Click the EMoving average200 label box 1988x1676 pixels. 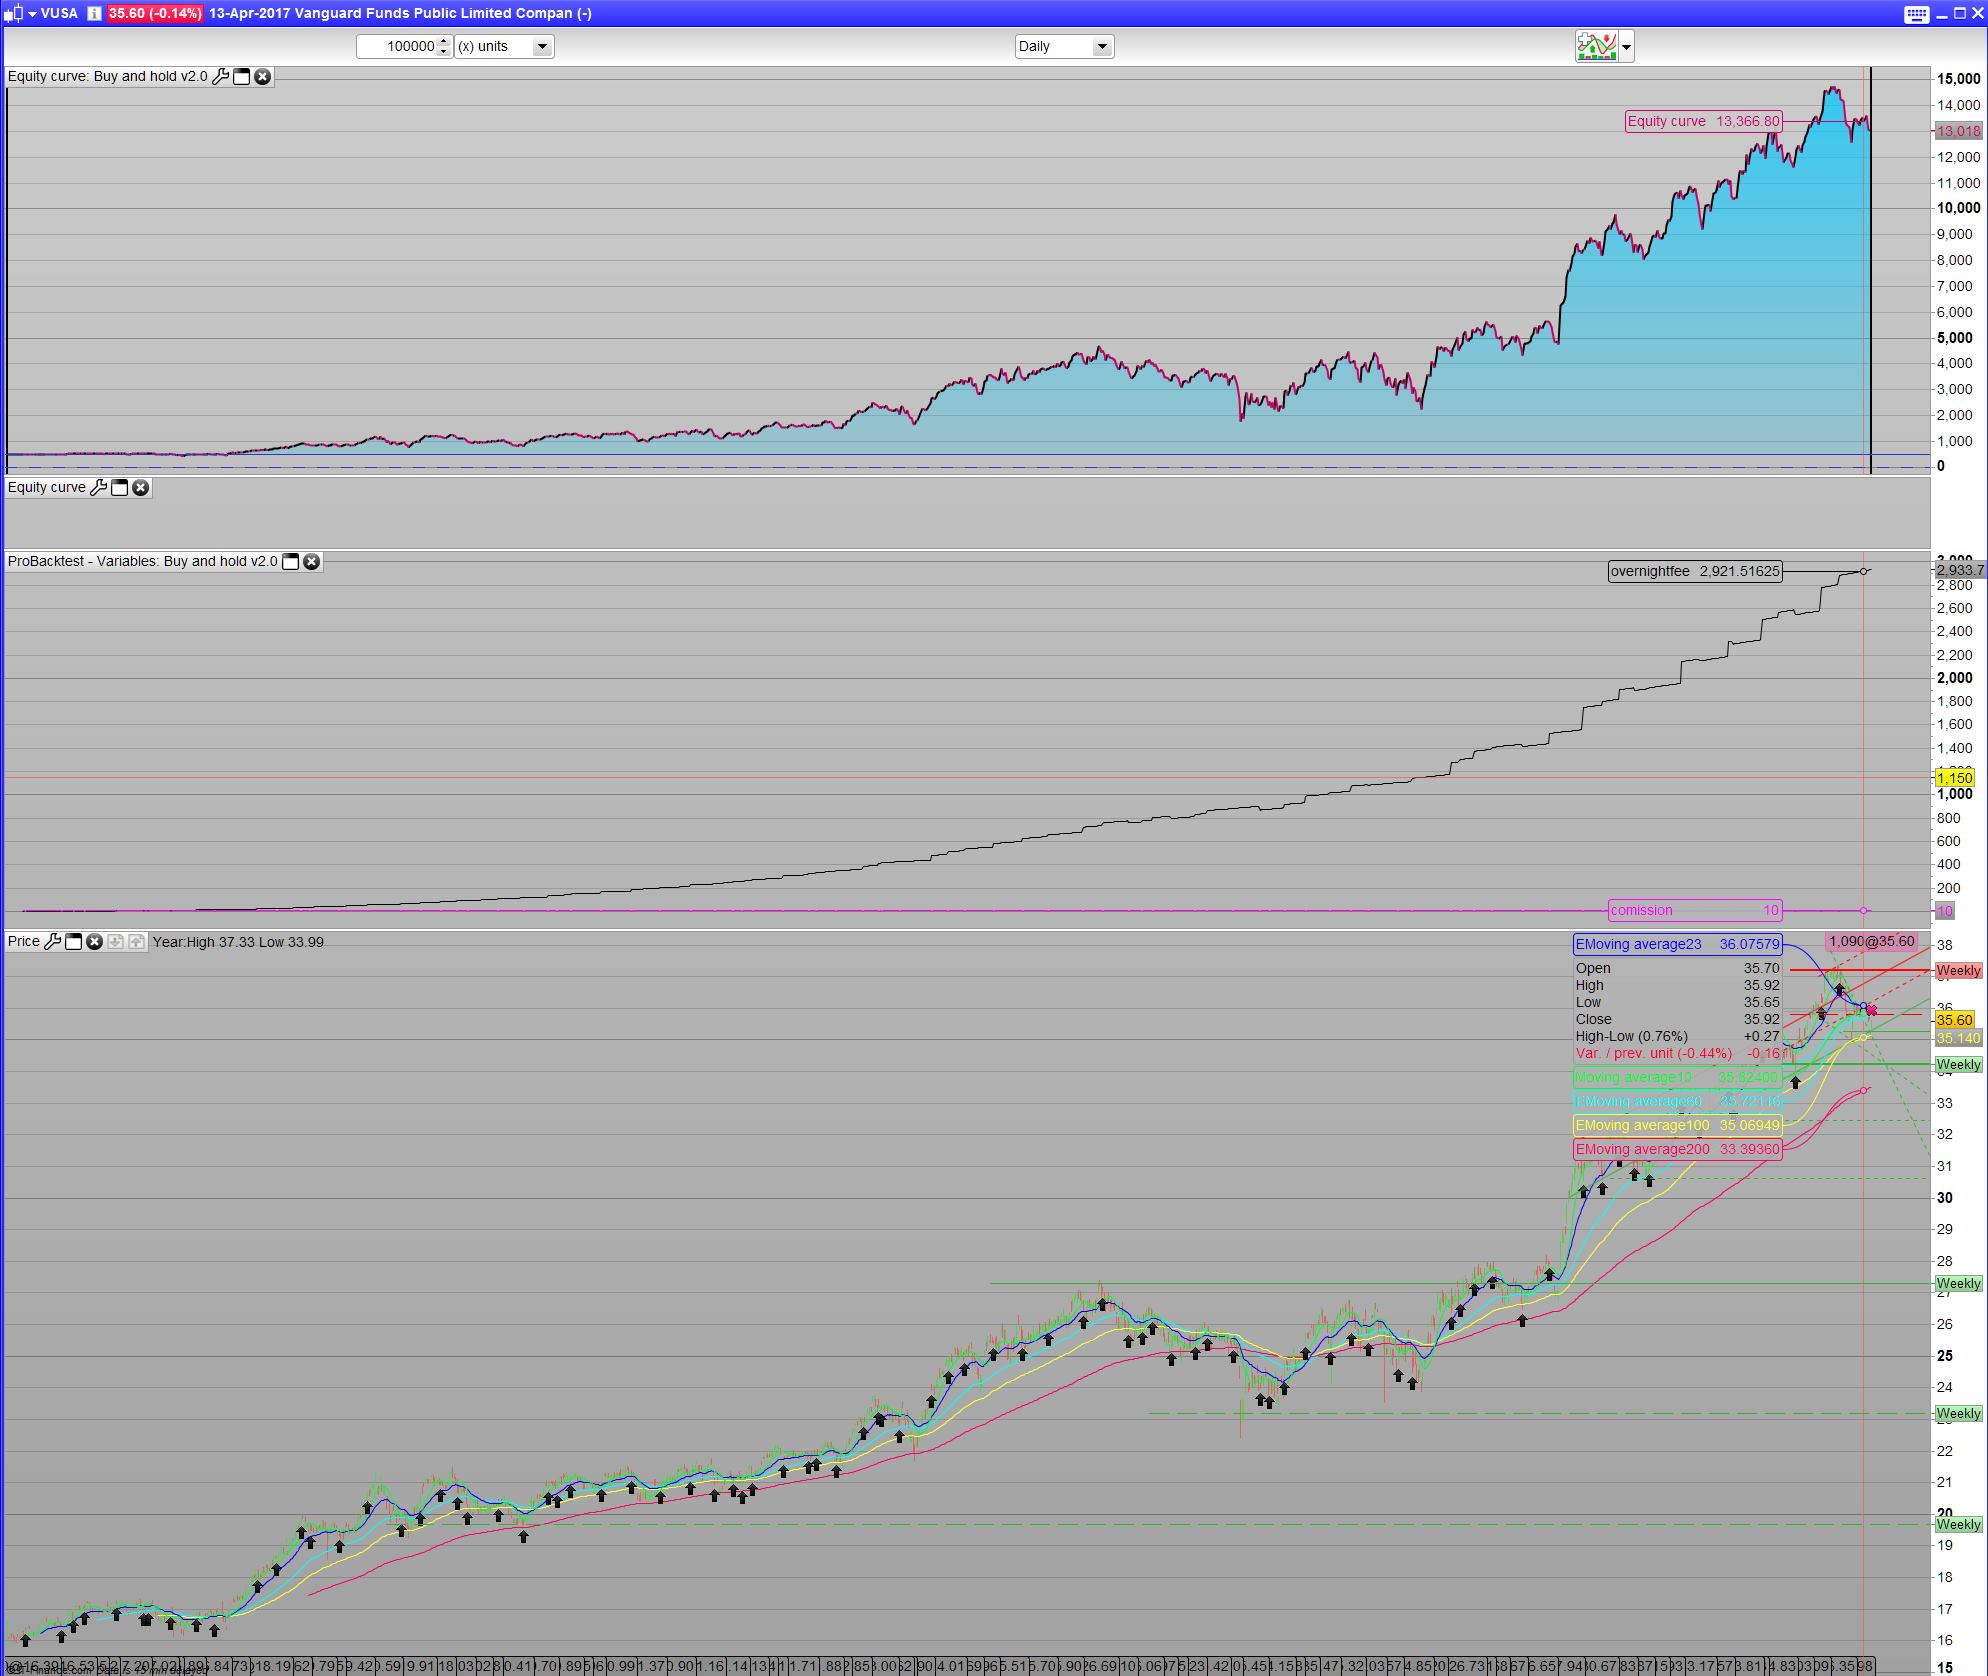(x=1677, y=1149)
